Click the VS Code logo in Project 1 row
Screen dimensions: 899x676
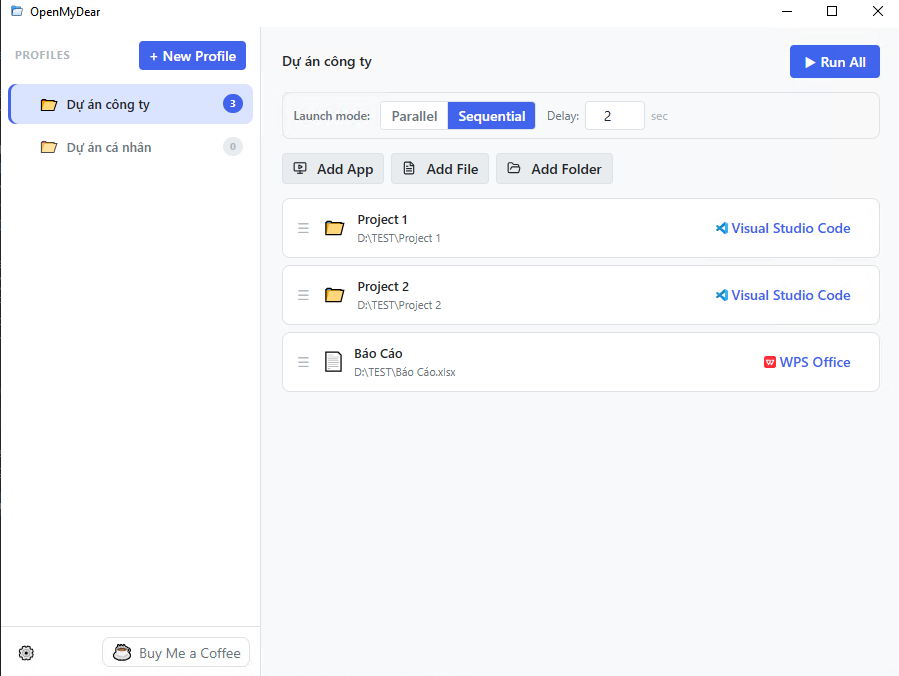[722, 228]
